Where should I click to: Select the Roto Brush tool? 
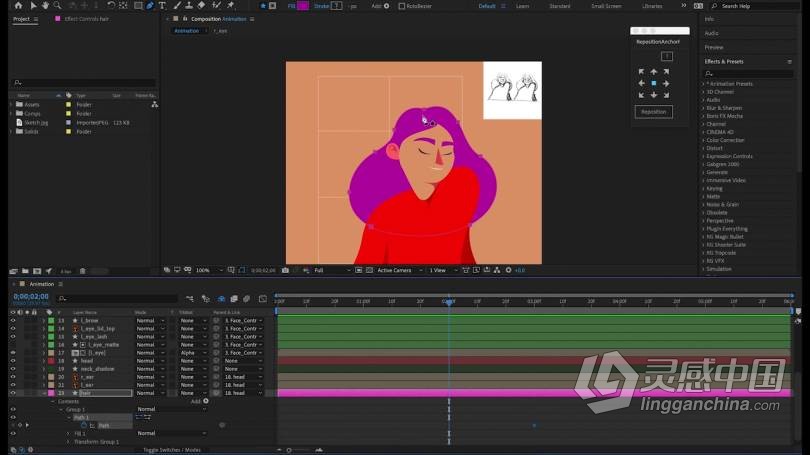[216, 6]
